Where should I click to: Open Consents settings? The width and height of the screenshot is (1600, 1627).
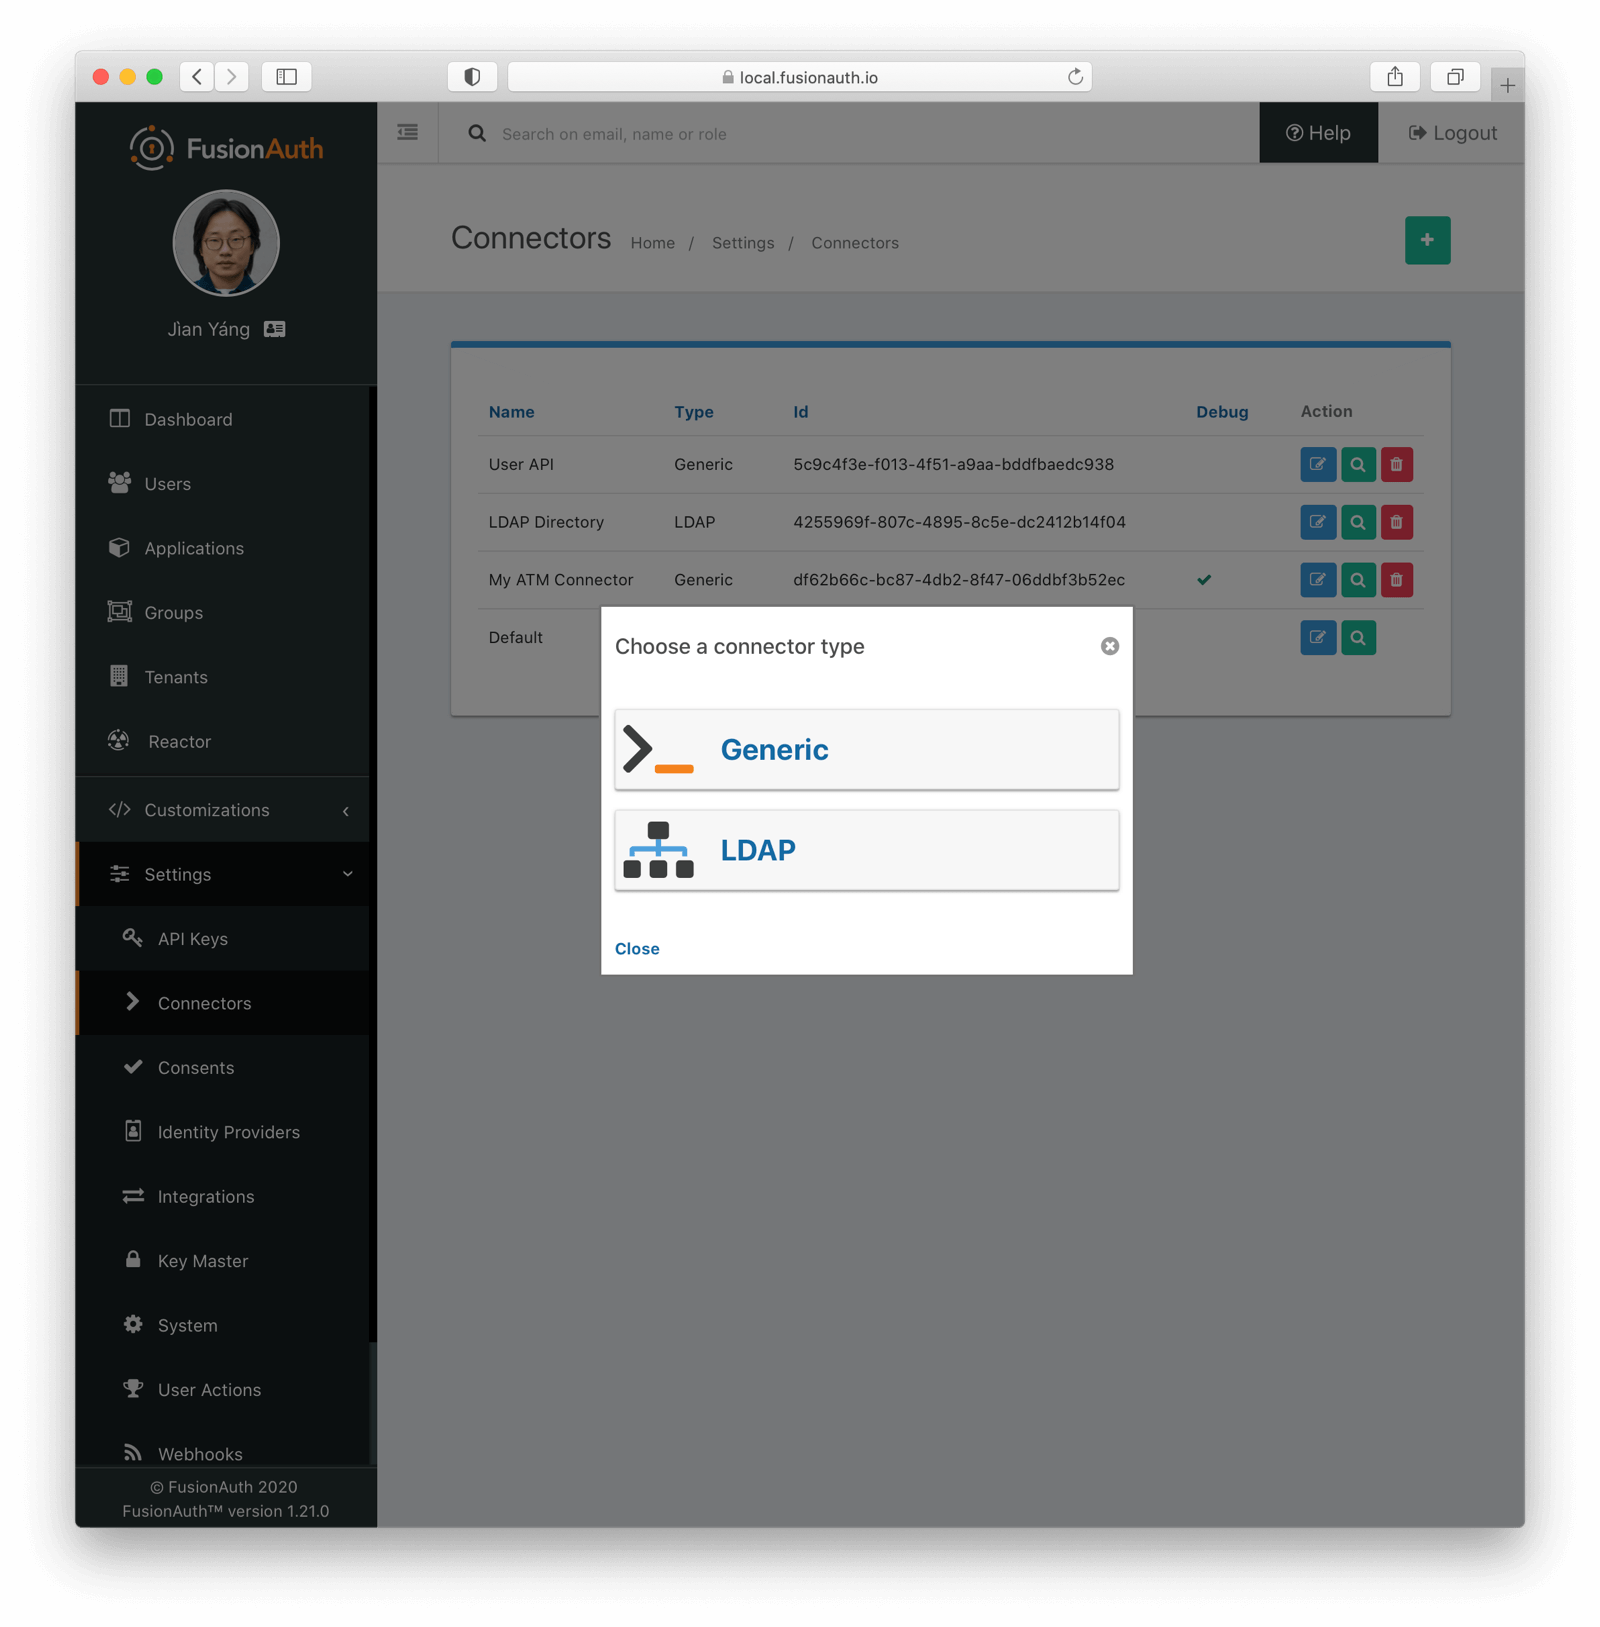223,1067
